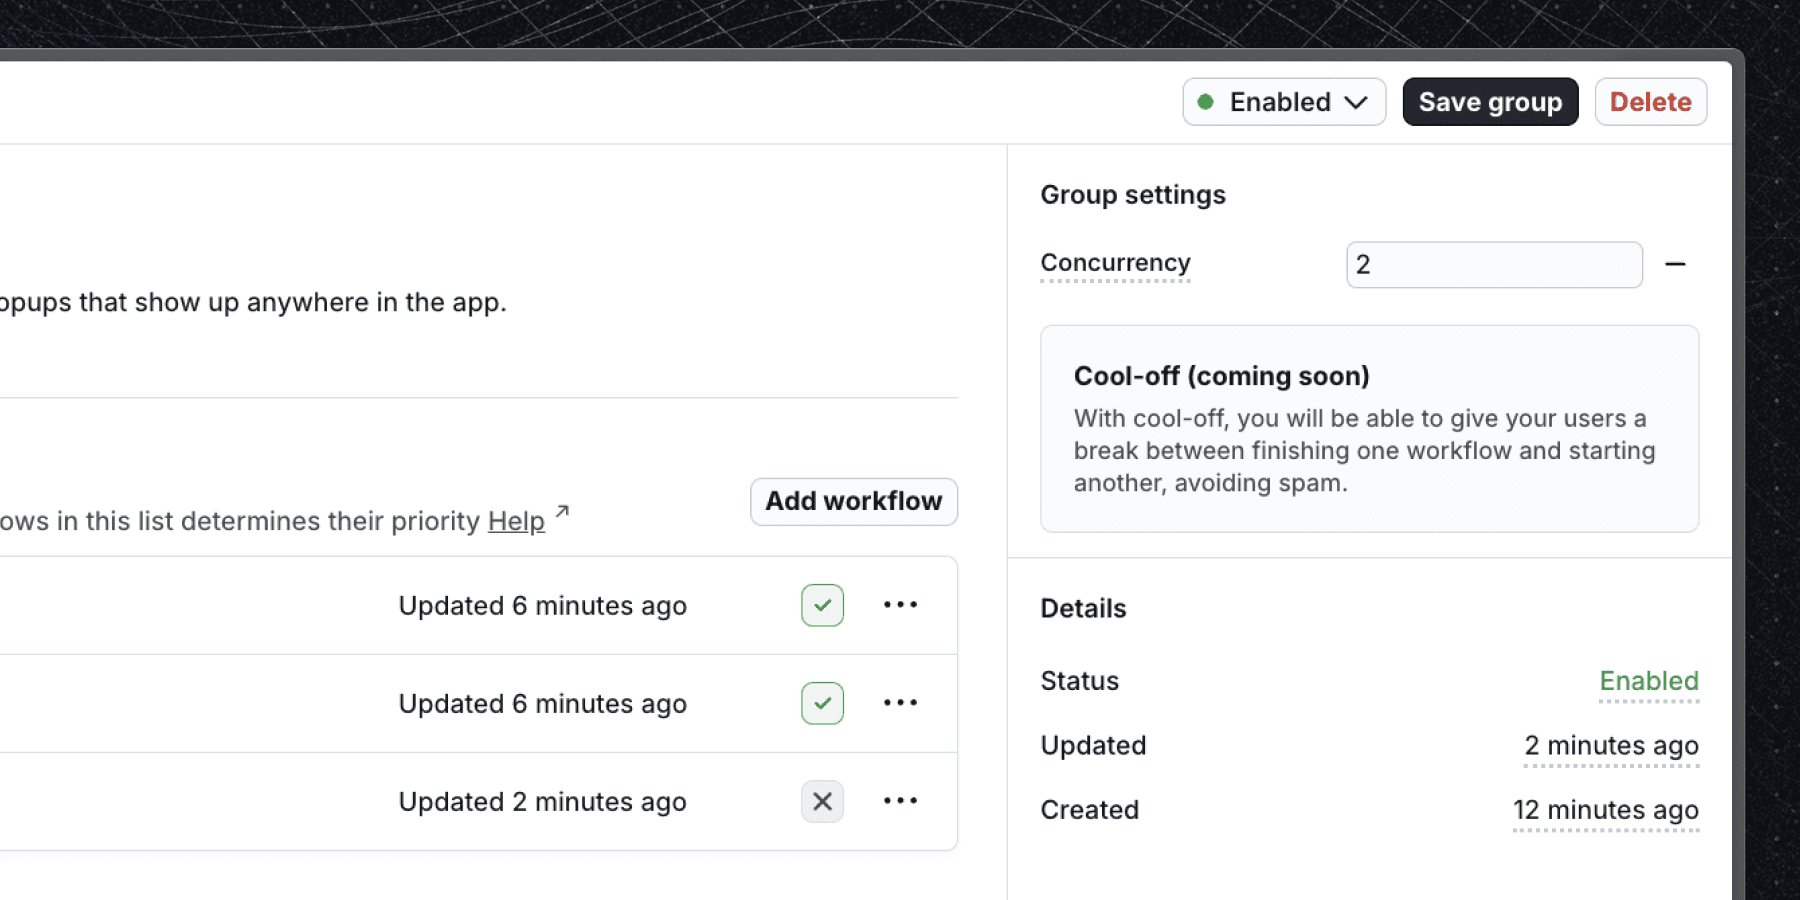Remove the Concurrency setting with minus icon
The width and height of the screenshot is (1800, 900).
[x=1675, y=265]
